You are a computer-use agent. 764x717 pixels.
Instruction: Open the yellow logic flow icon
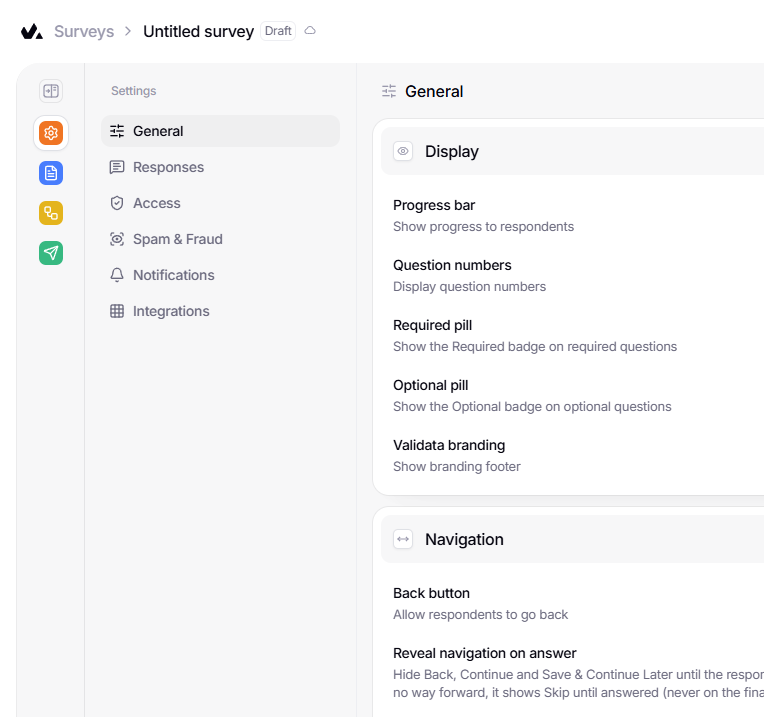51,213
